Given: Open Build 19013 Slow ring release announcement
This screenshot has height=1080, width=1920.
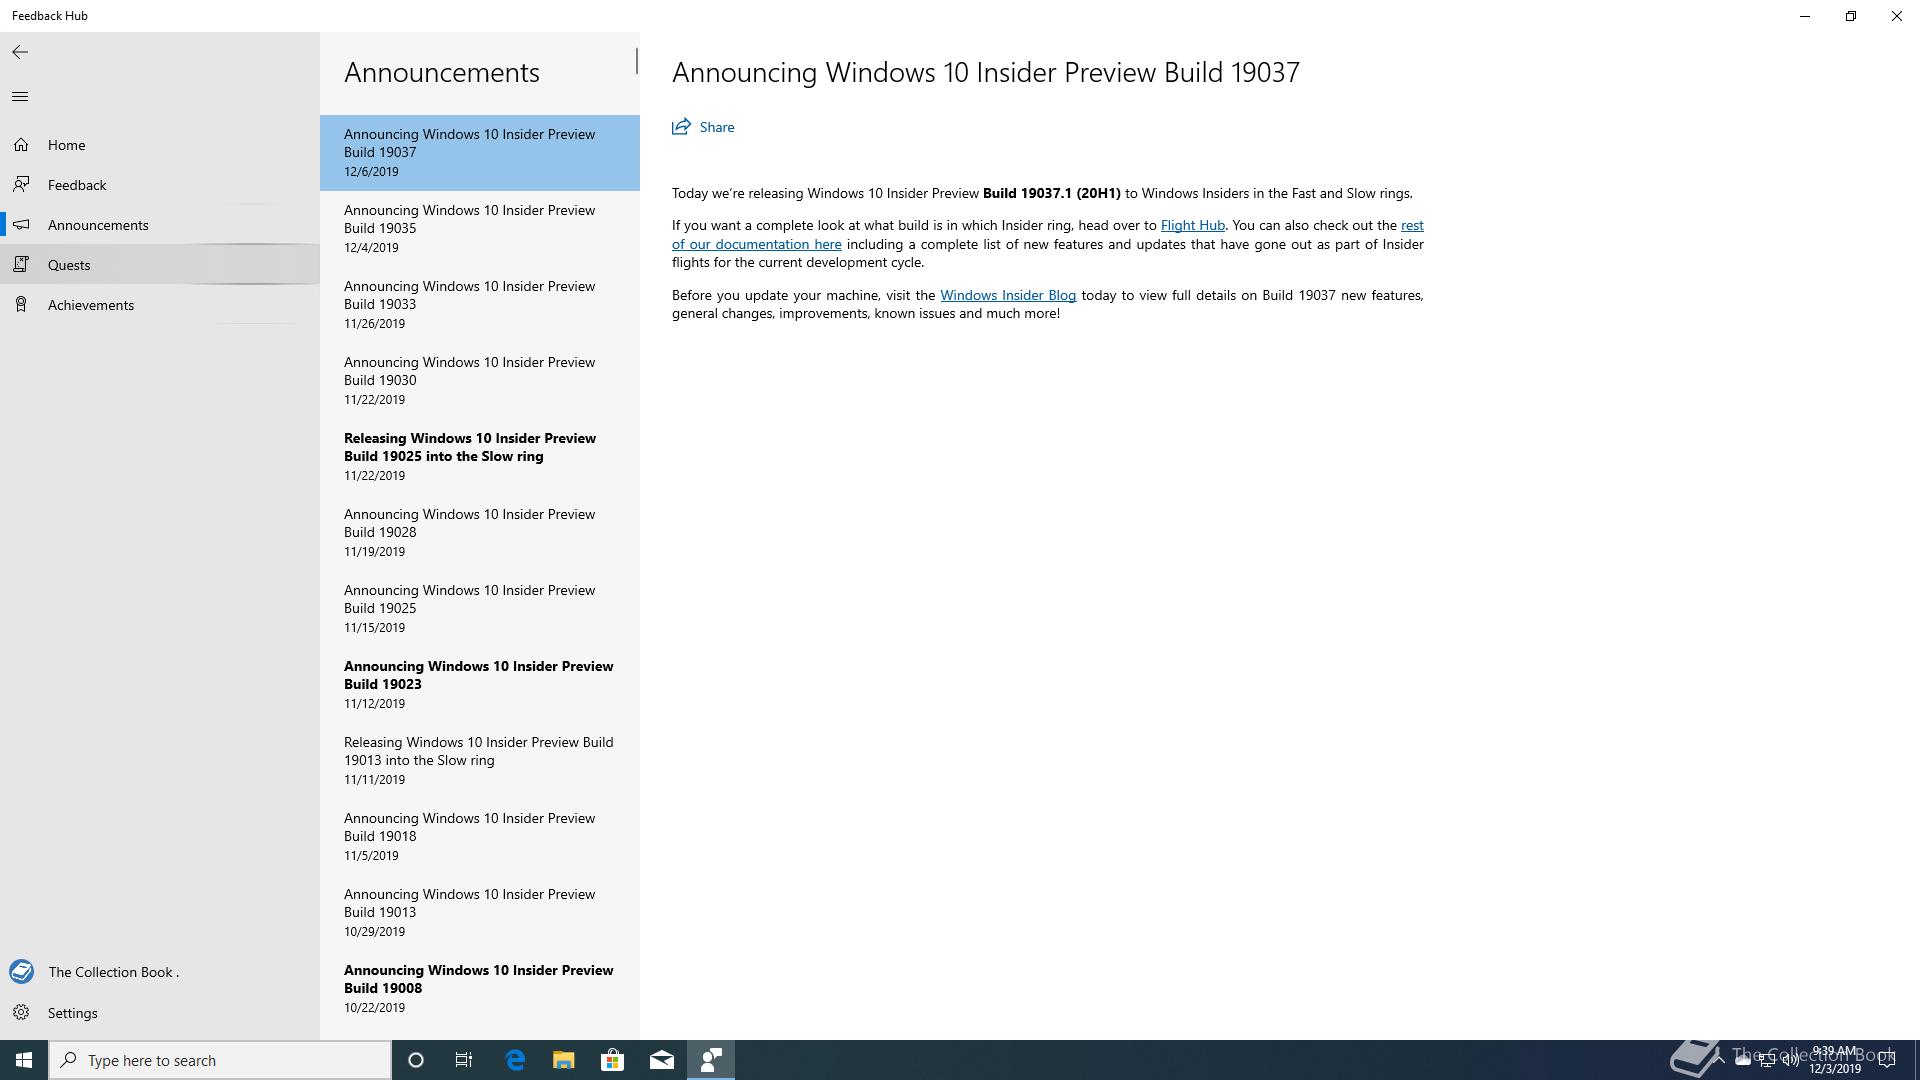Looking at the screenshot, I should (x=480, y=761).
